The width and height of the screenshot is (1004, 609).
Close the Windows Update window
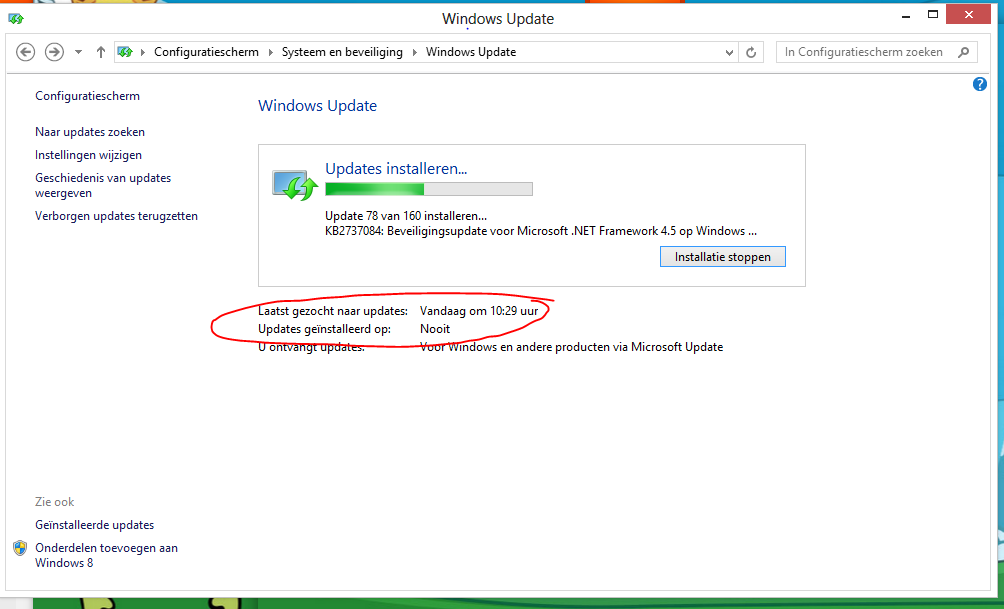pos(968,15)
